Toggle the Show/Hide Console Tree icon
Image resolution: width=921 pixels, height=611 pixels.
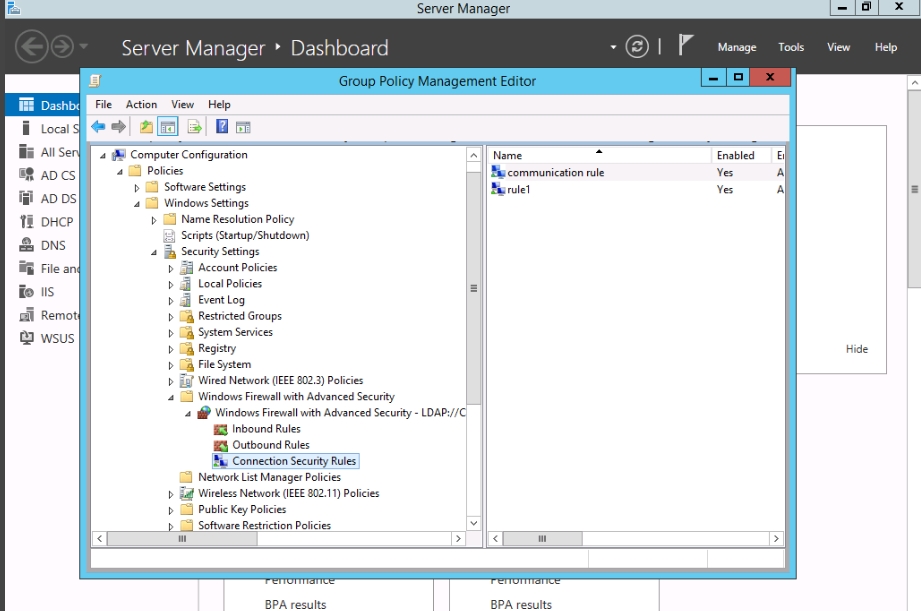point(168,126)
